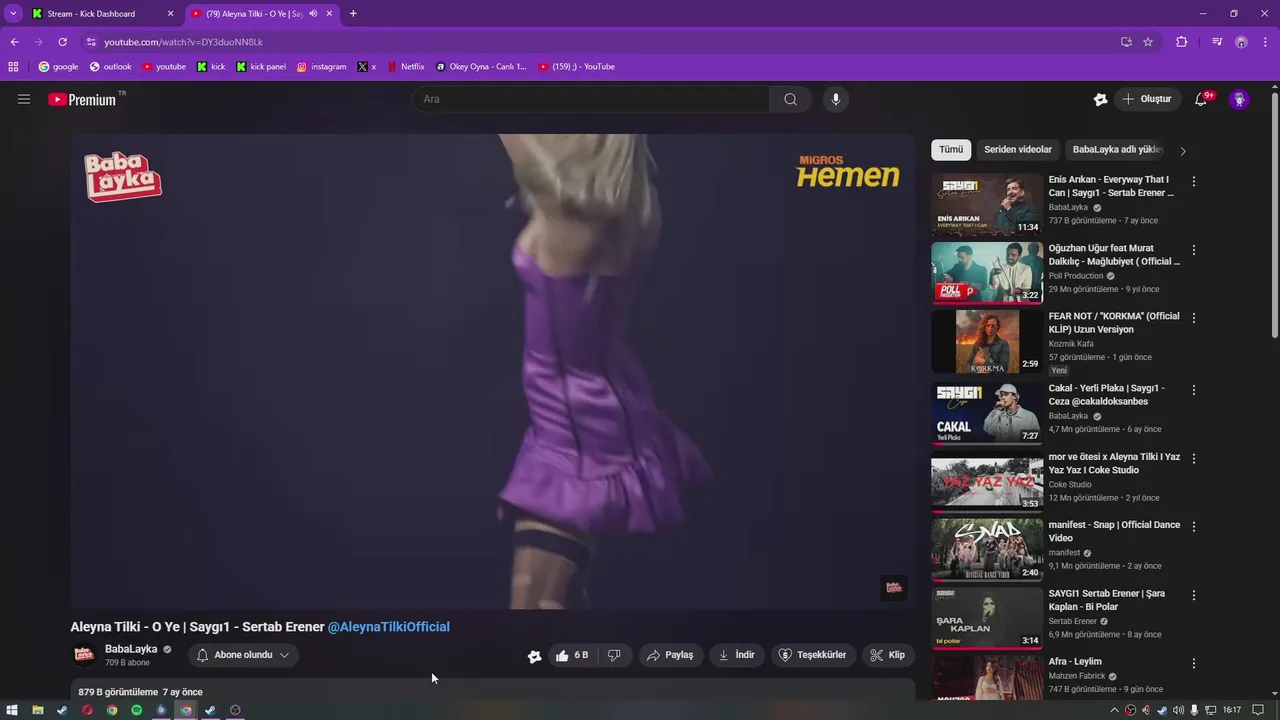Go back with the browser back arrow

[x=14, y=42]
